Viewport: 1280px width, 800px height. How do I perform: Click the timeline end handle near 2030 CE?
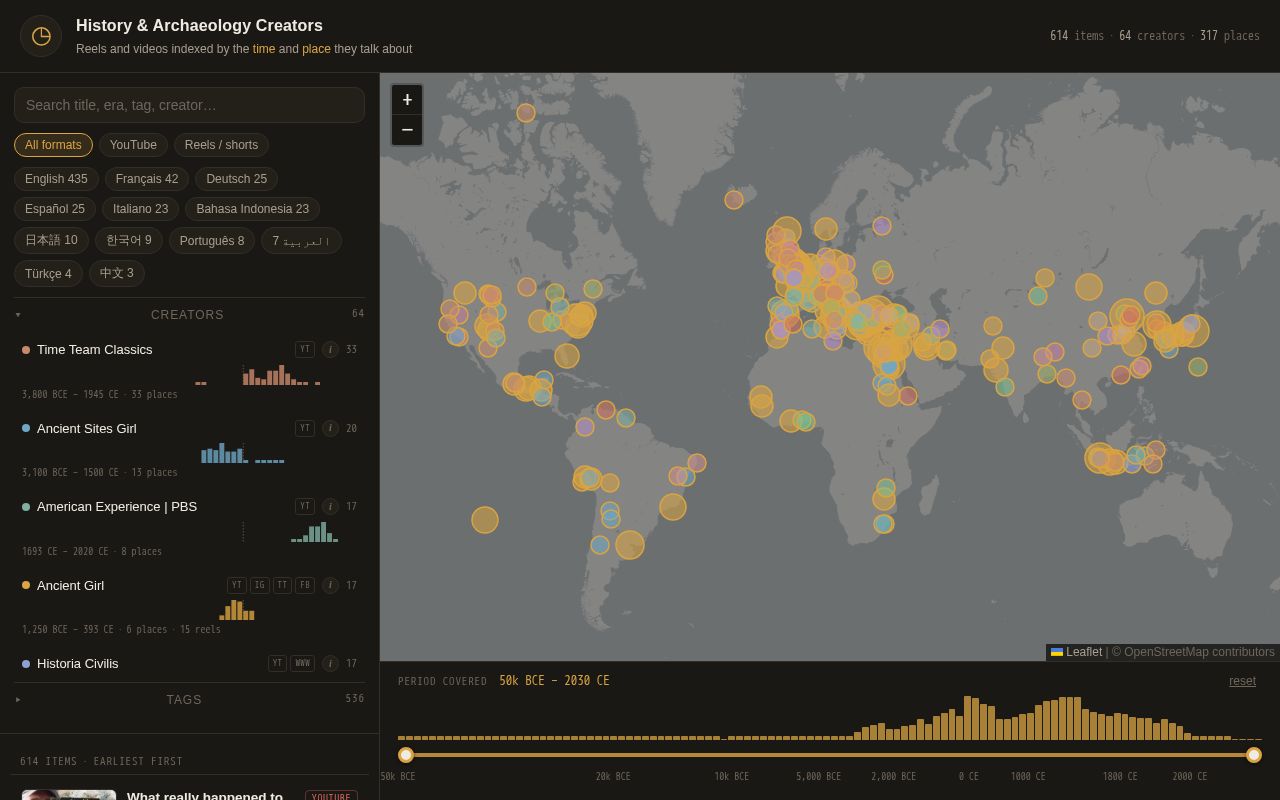[x=1254, y=755]
